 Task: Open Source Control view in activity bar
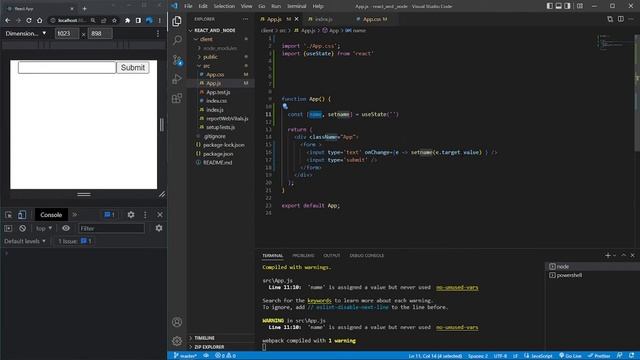177,60
